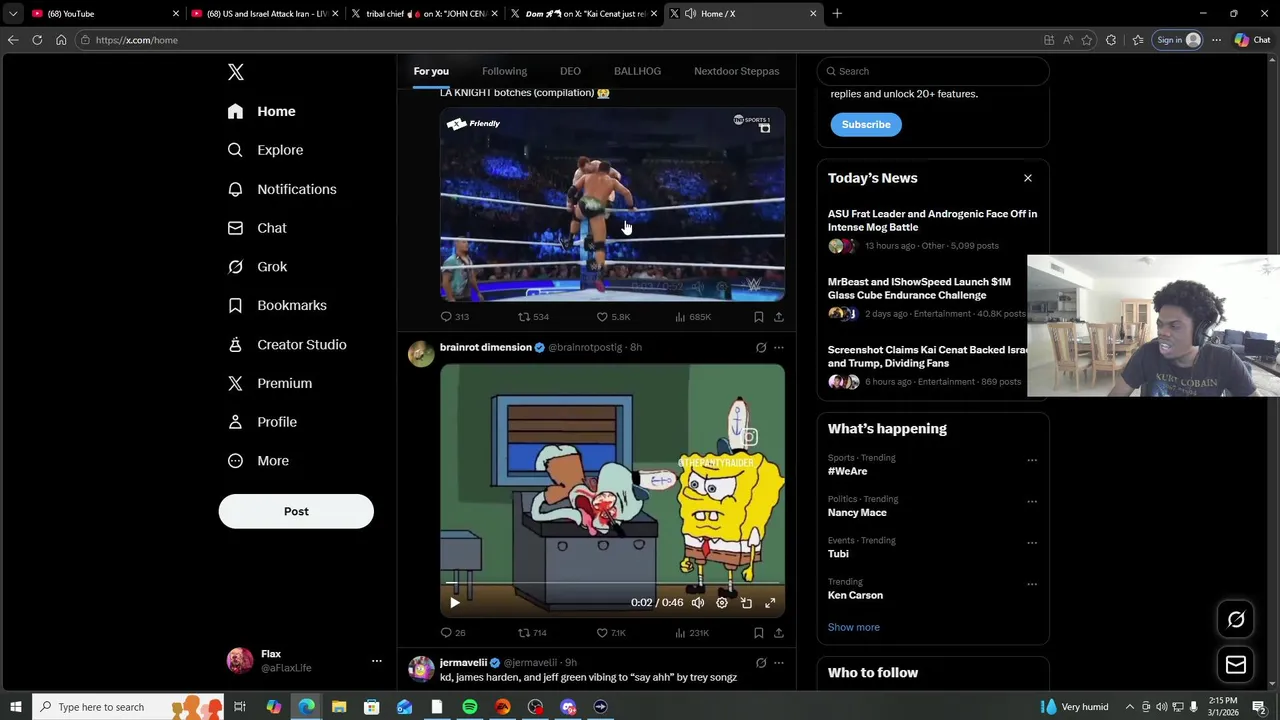Click Show more under What's happening

[x=853, y=627]
